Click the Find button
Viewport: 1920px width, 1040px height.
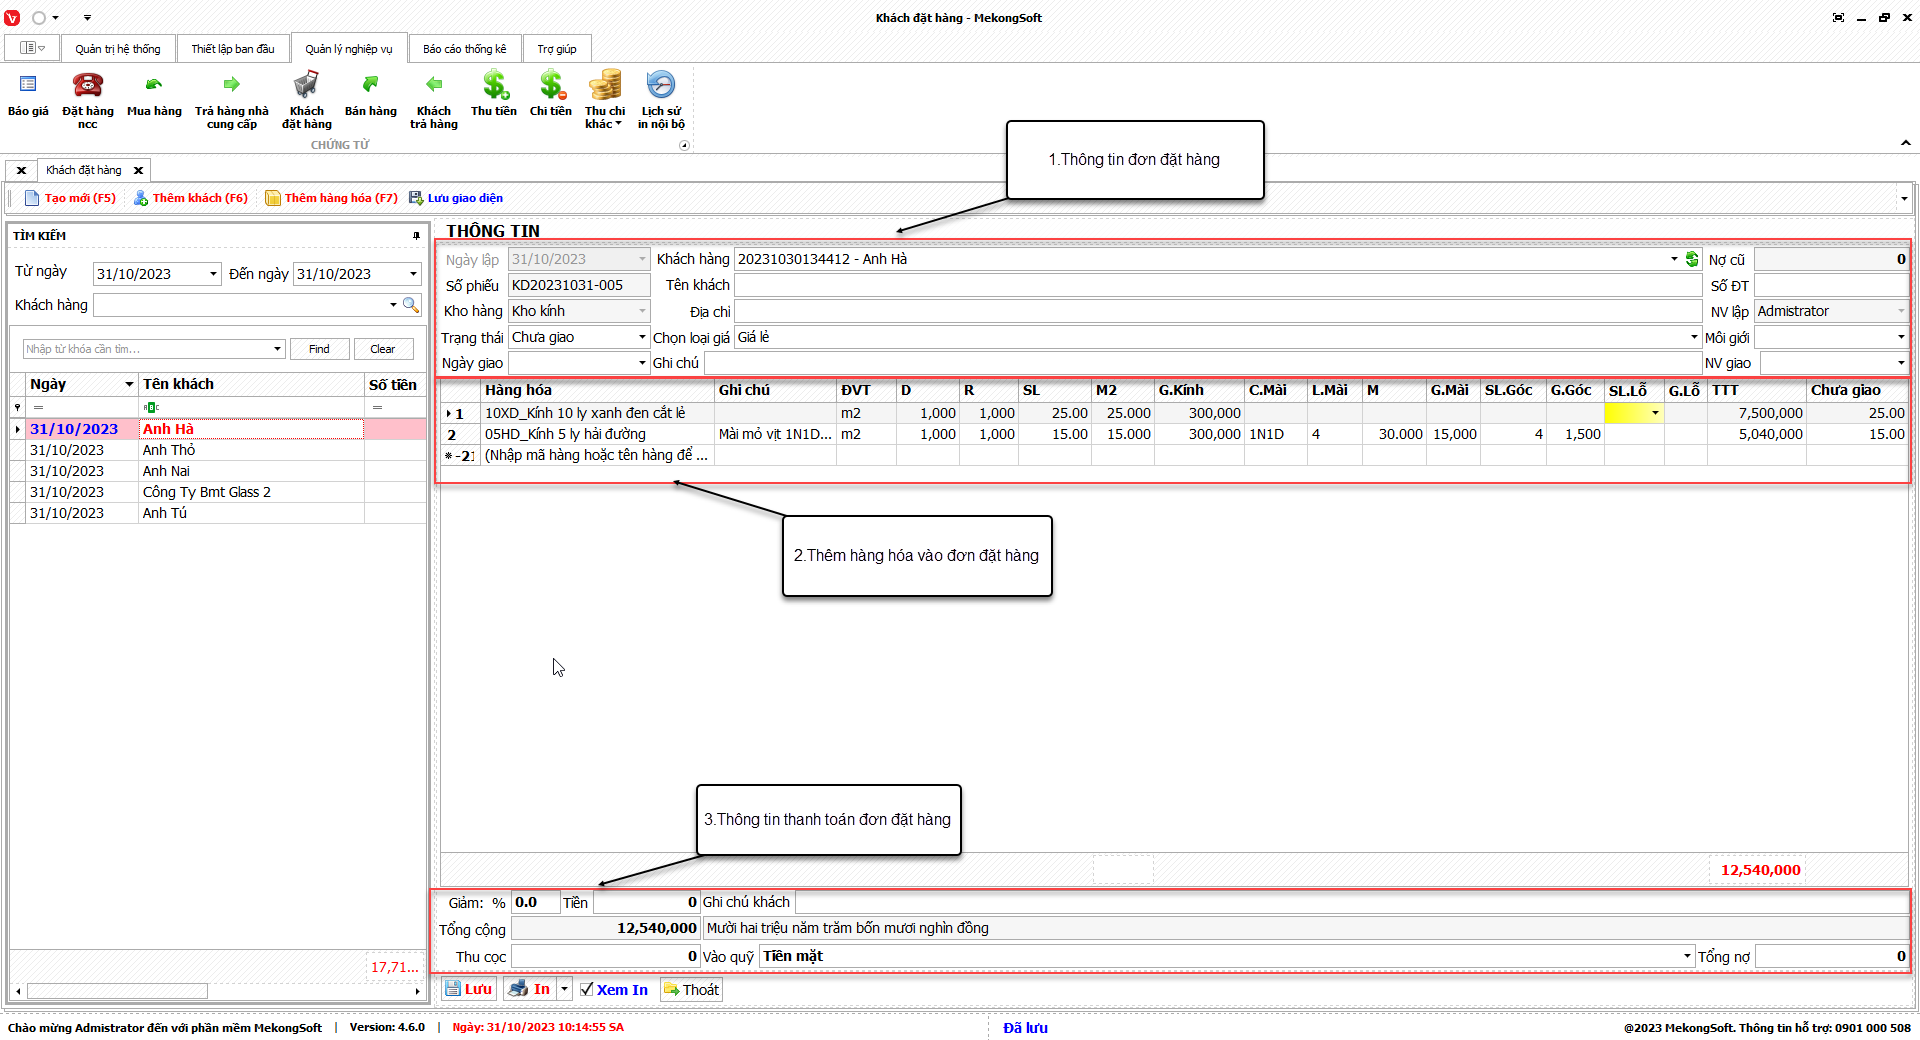click(x=319, y=349)
